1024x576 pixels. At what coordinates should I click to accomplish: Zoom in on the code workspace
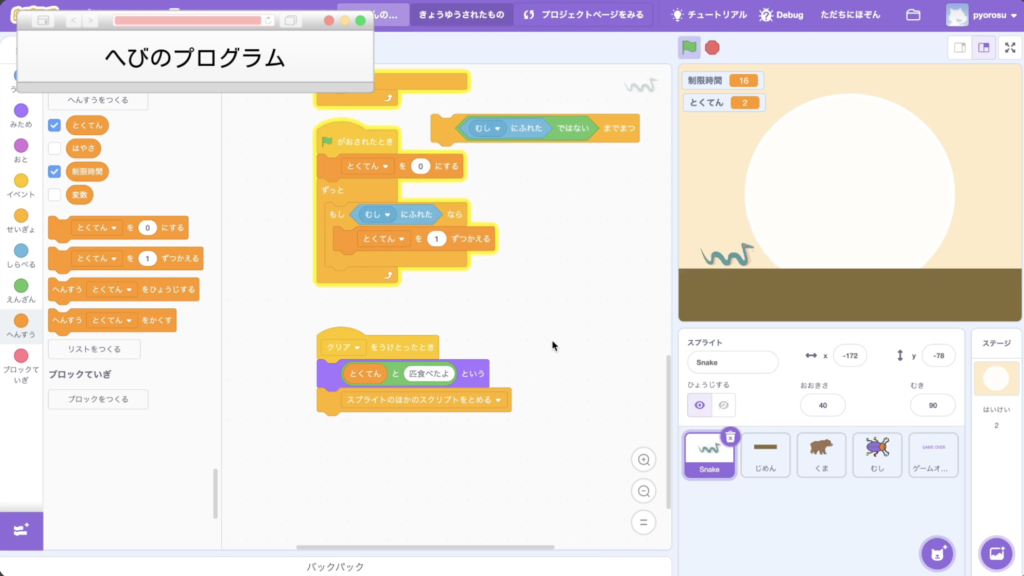tap(644, 460)
